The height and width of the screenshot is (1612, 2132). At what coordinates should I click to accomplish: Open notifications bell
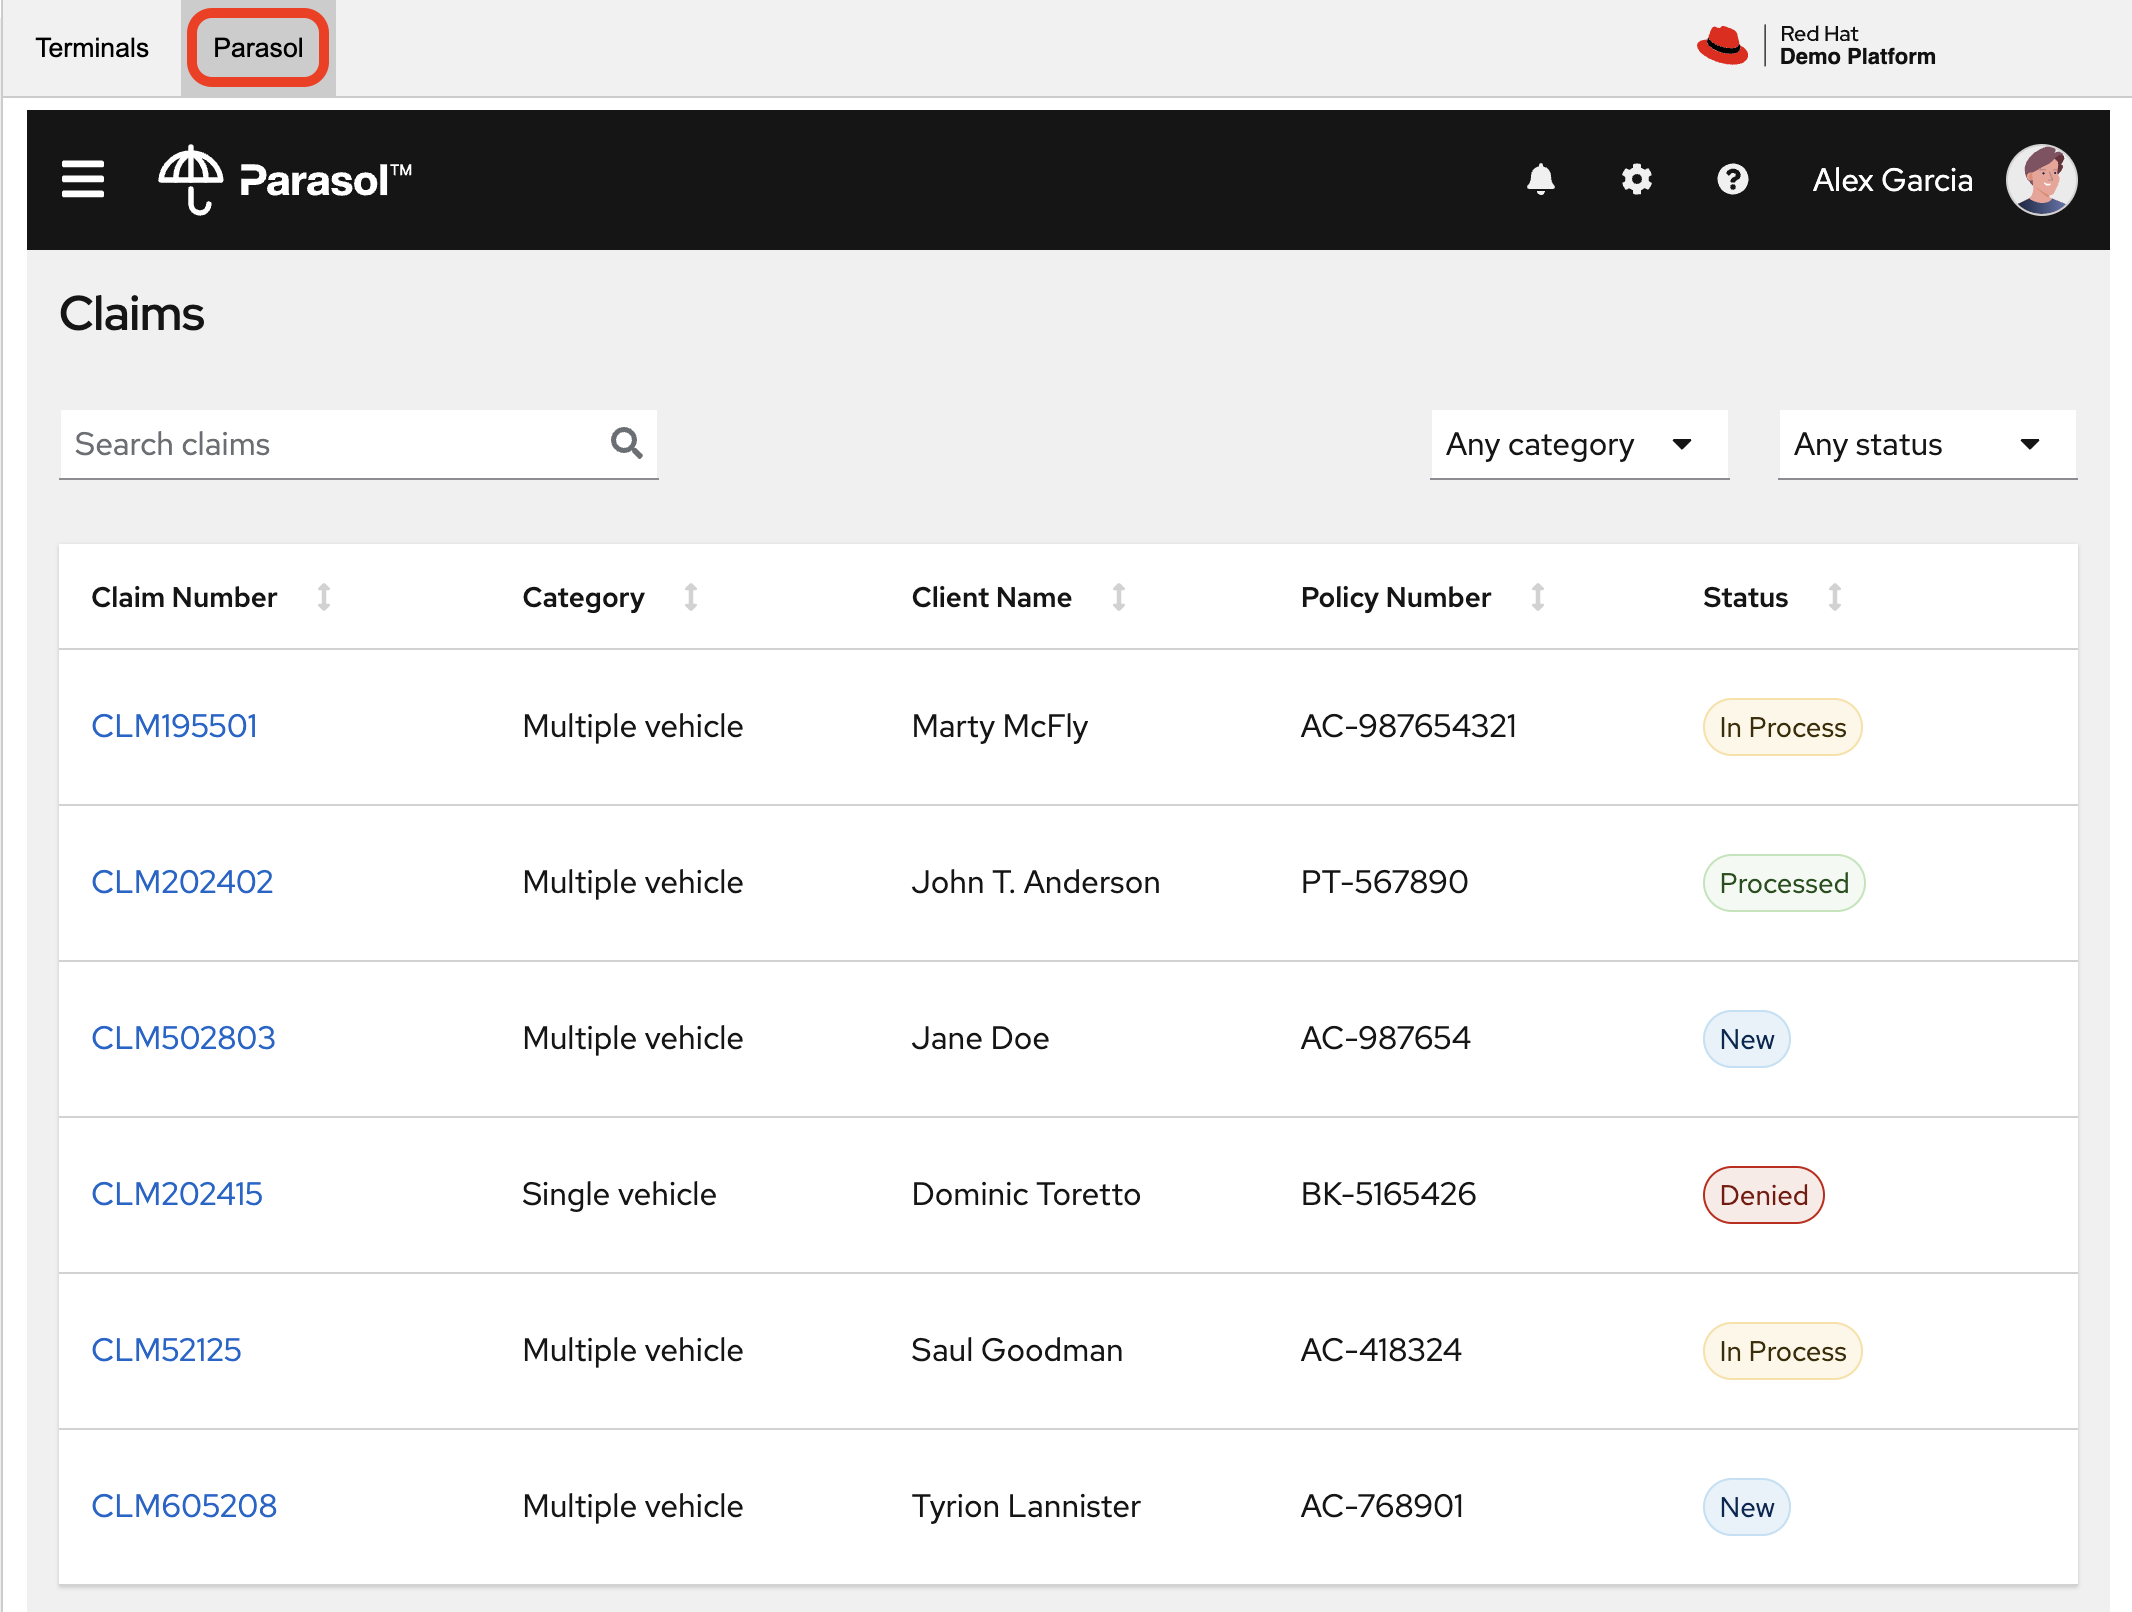(x=1540, y=180)
